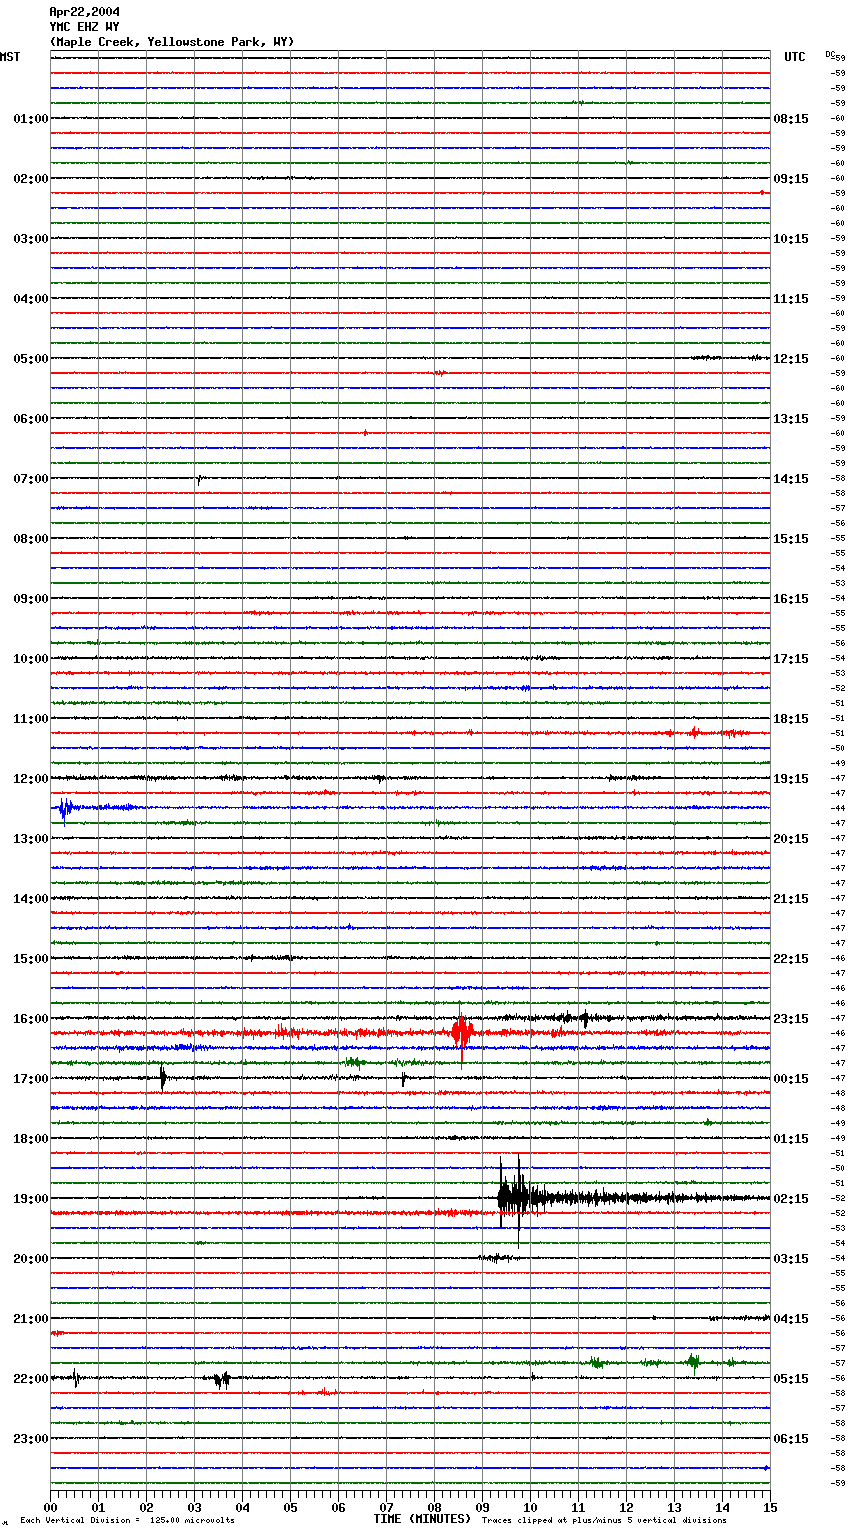This screenshot has height=1534, width=850.
Task: Click 'Traces clipped at plus/minus 5 vertical divisions'
Action: pyautogui.click(x=604, y=1521)
